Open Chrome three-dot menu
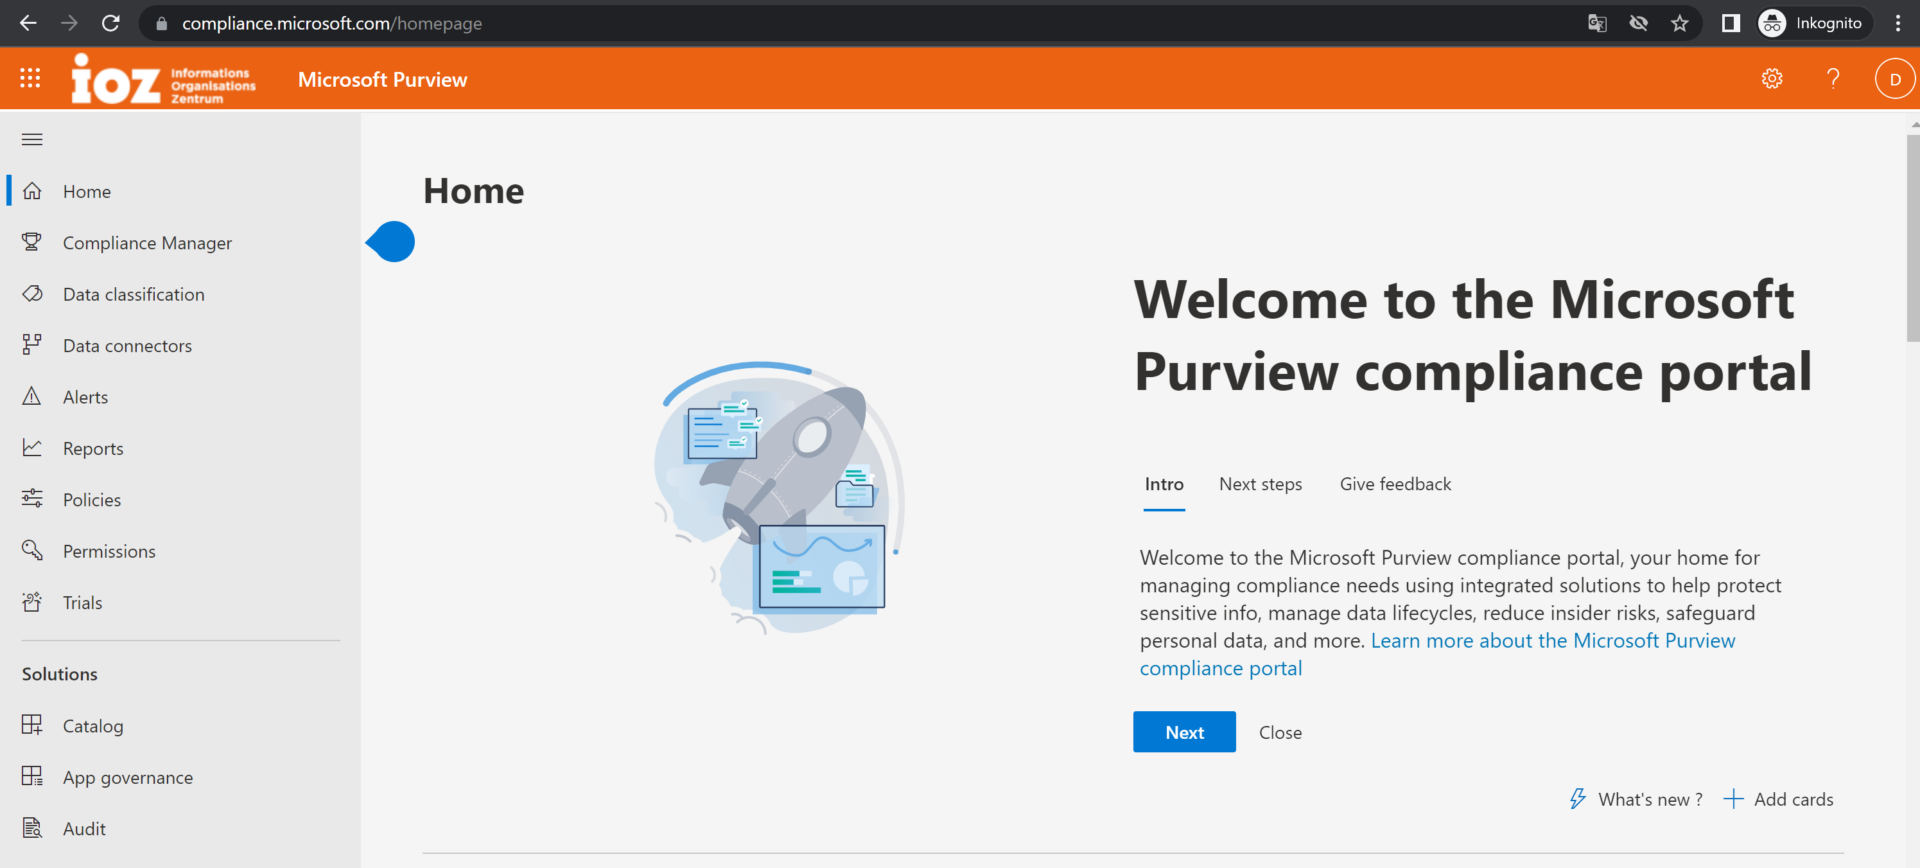Viewport: 1920px width, 868px height. pyautogui.click(x=1898, y=23)
